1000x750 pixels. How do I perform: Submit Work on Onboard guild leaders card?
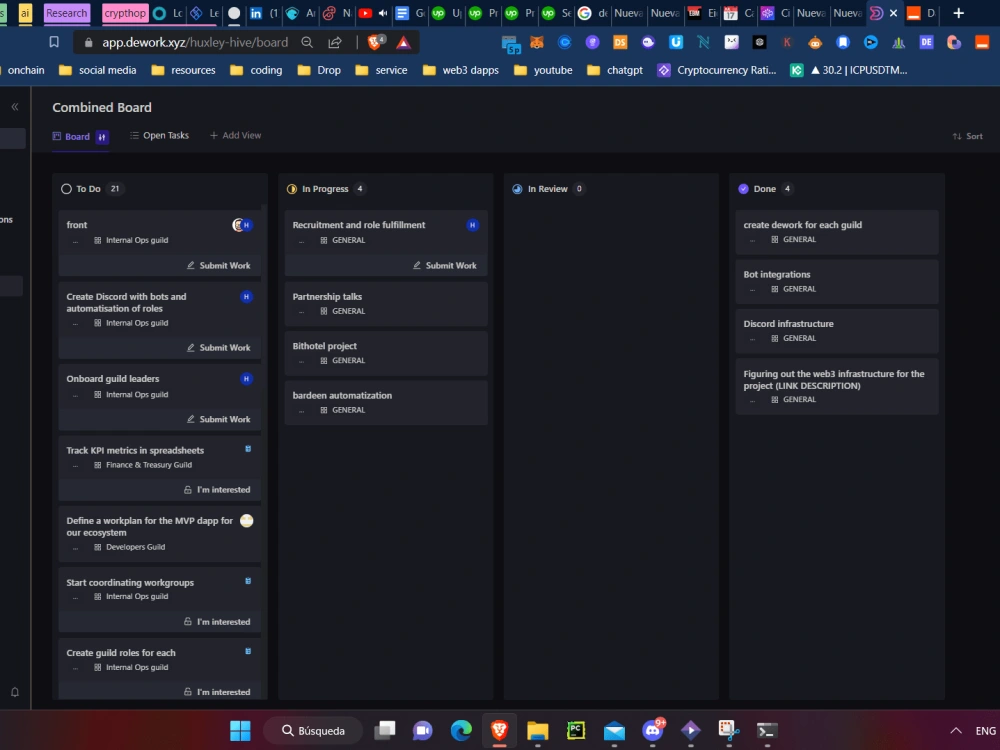coord(219,419)
